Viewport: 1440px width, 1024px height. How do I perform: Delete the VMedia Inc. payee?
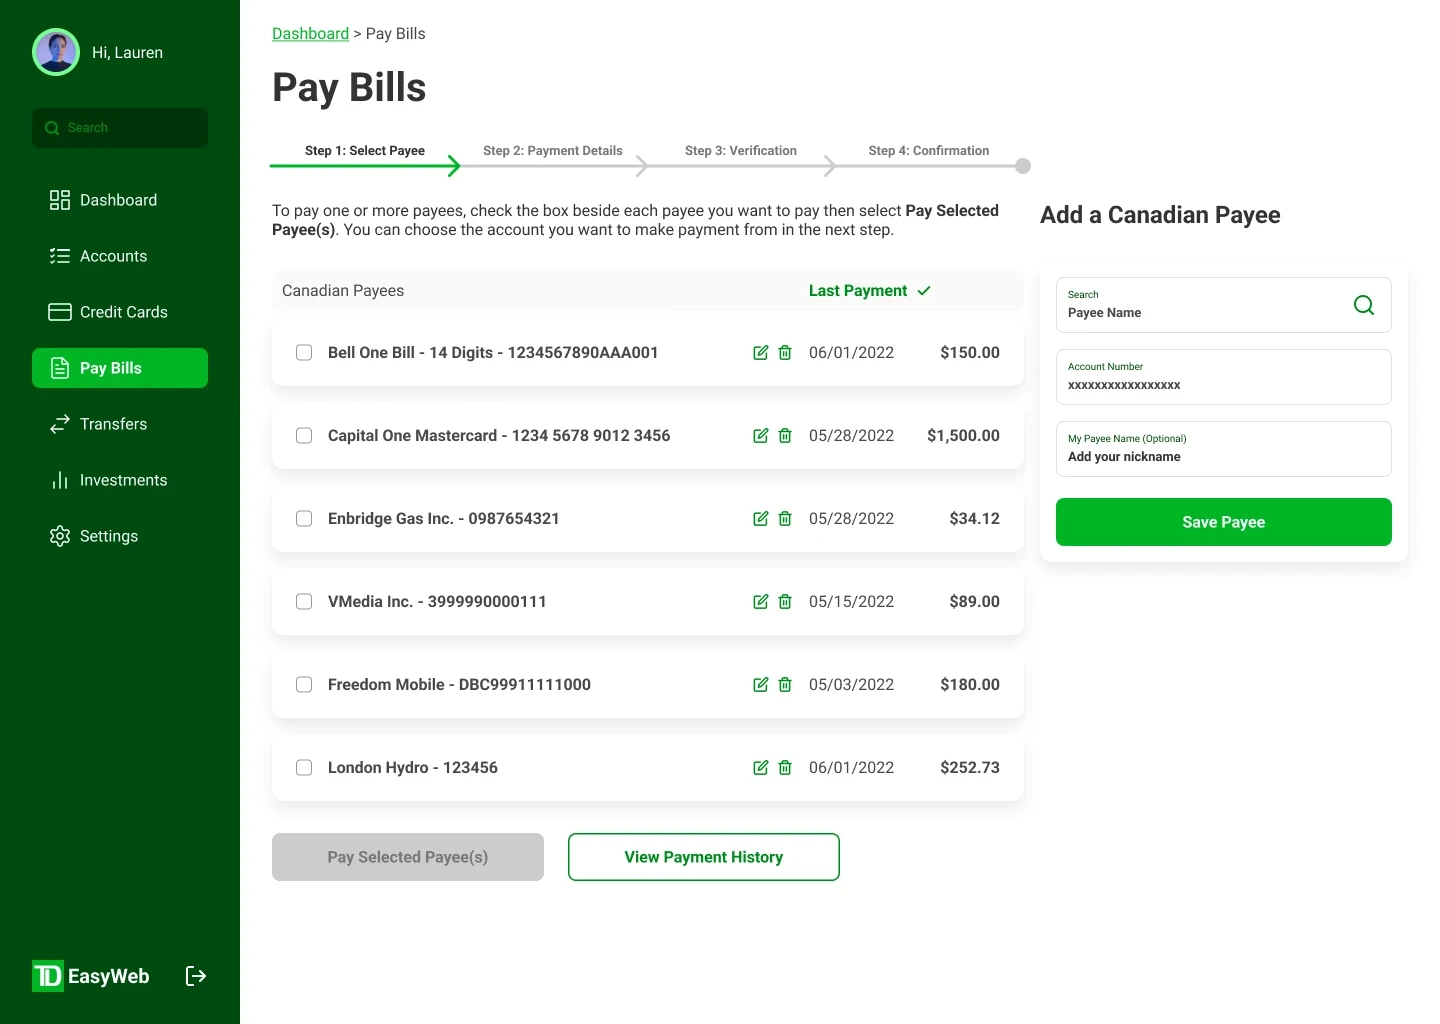point(785,602)
